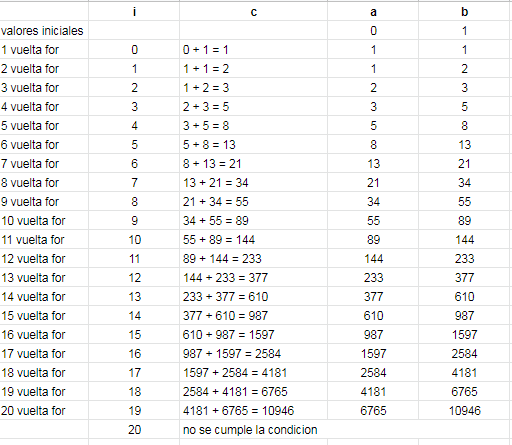Select the cell '1 + 2 = 3'
Screen dimensions: 512x445
pos(253,87)
